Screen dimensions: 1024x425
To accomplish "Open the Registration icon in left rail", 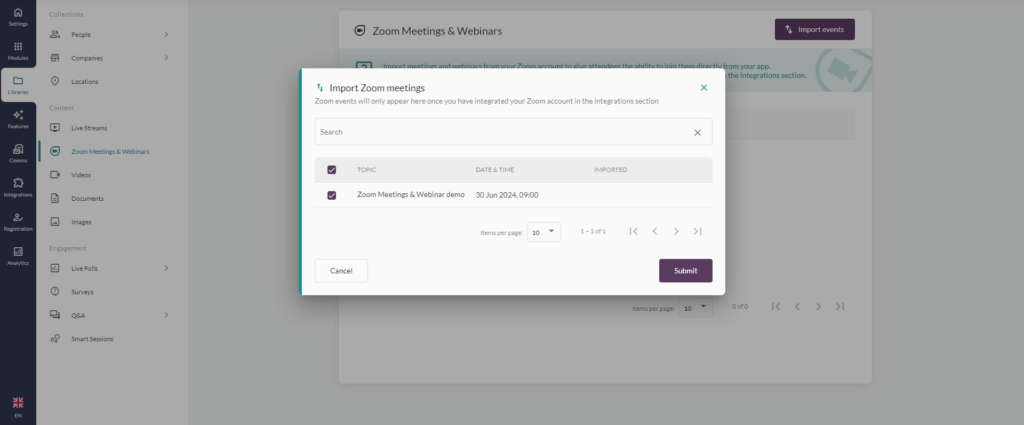I will pos(18,221).
